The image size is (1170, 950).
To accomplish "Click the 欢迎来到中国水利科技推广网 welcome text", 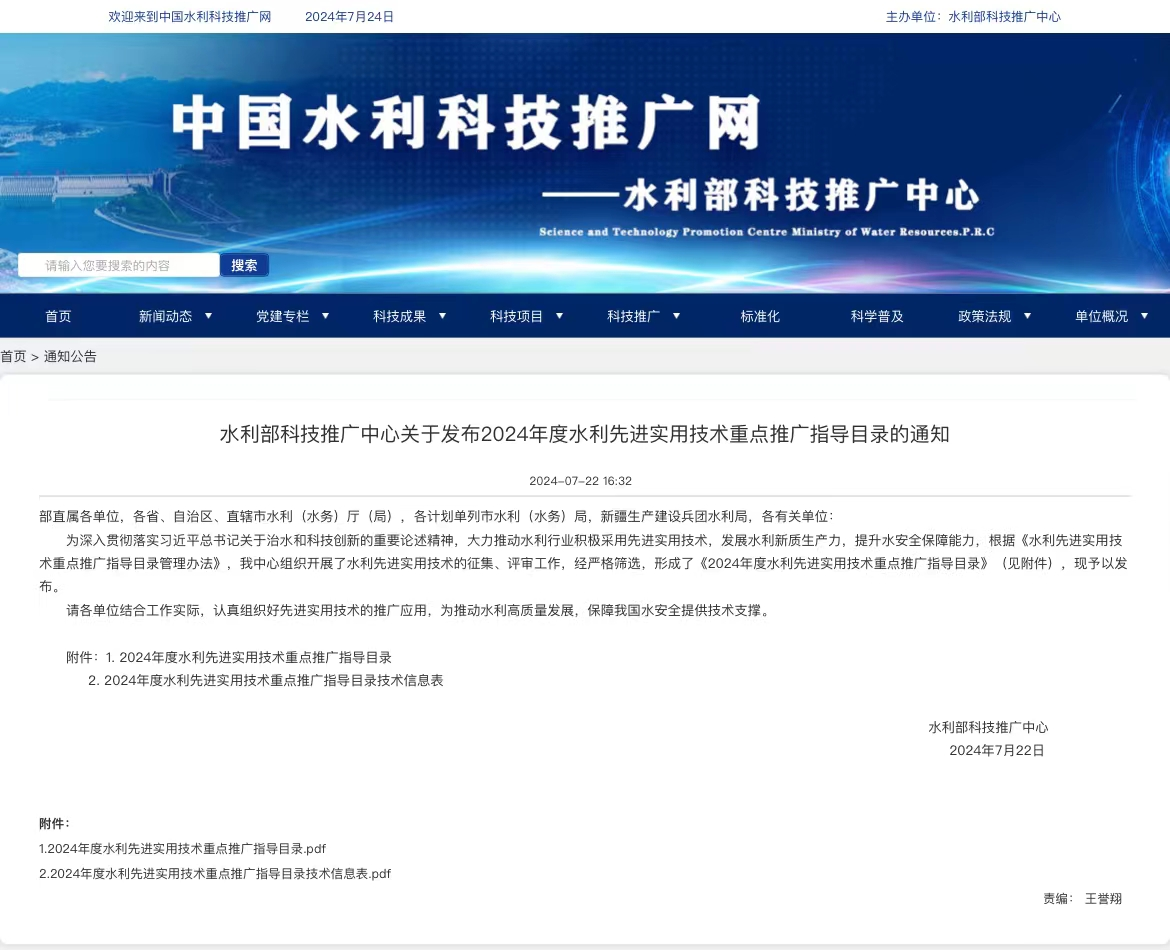I will tap(190, 16).
